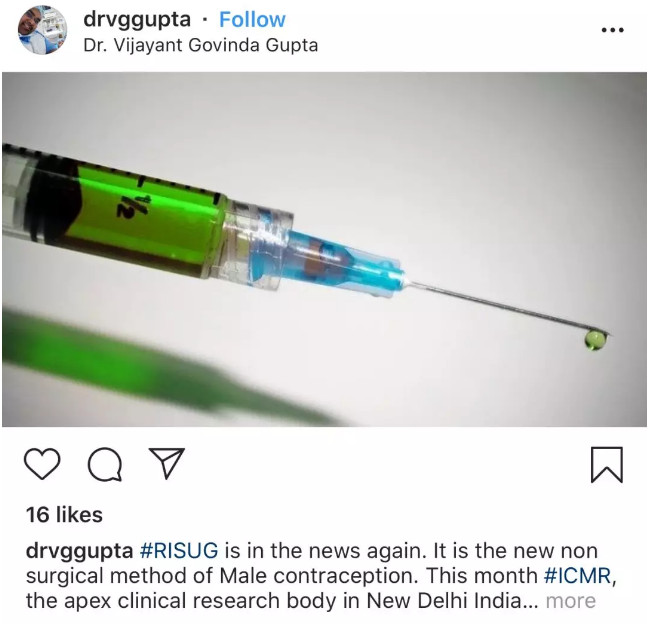Click the blue needle hub in photo

tap(338, 262)
